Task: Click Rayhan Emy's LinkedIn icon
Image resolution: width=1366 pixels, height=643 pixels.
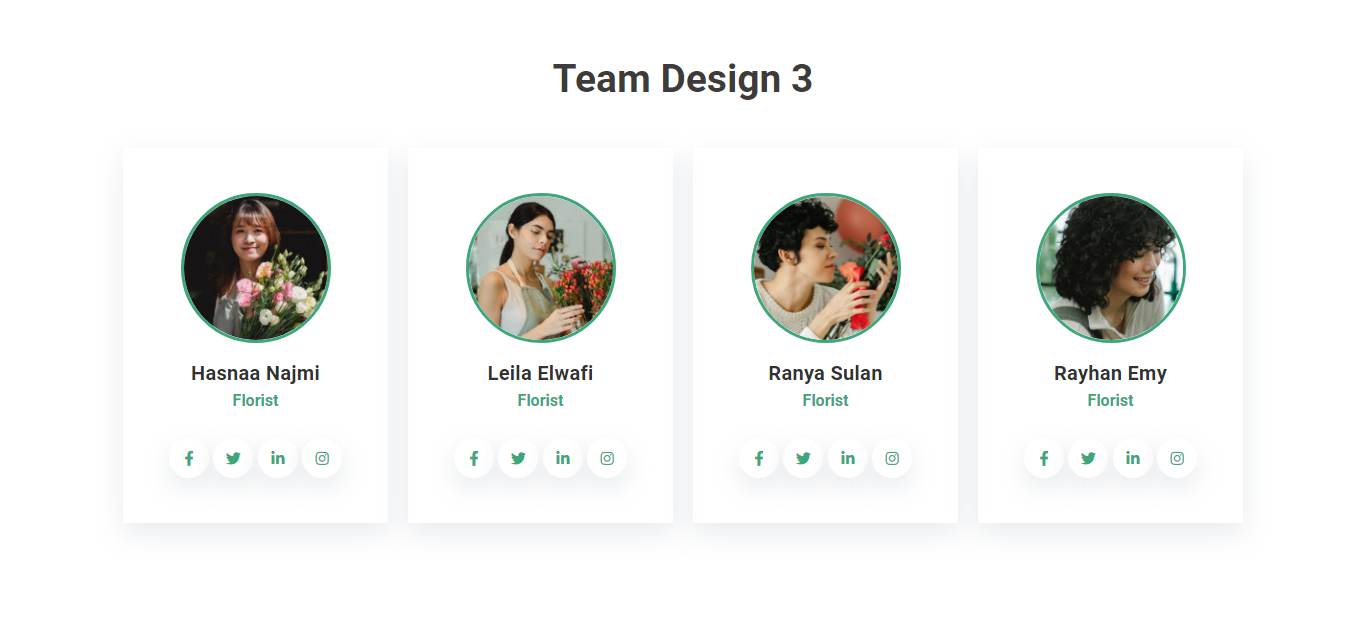Action: click(x=1133, y=459)
